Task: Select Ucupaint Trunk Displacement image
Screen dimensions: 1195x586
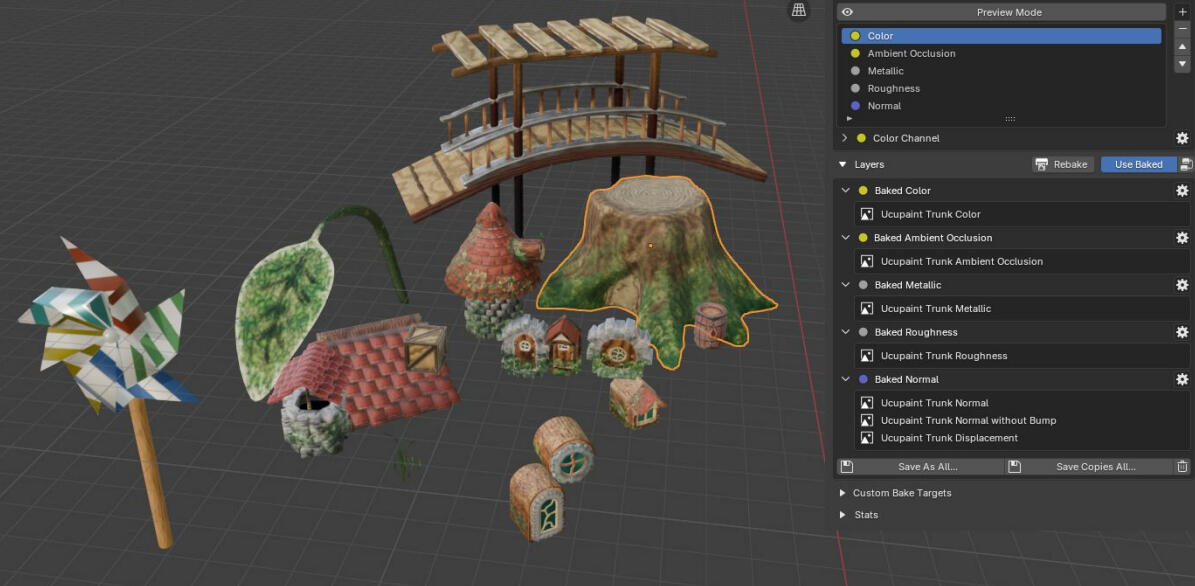Action: click(949, 438)
